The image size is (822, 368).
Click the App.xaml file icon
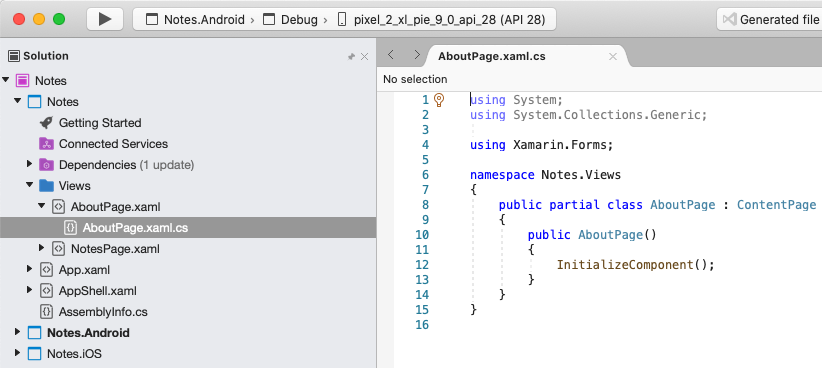pos(46,269)
